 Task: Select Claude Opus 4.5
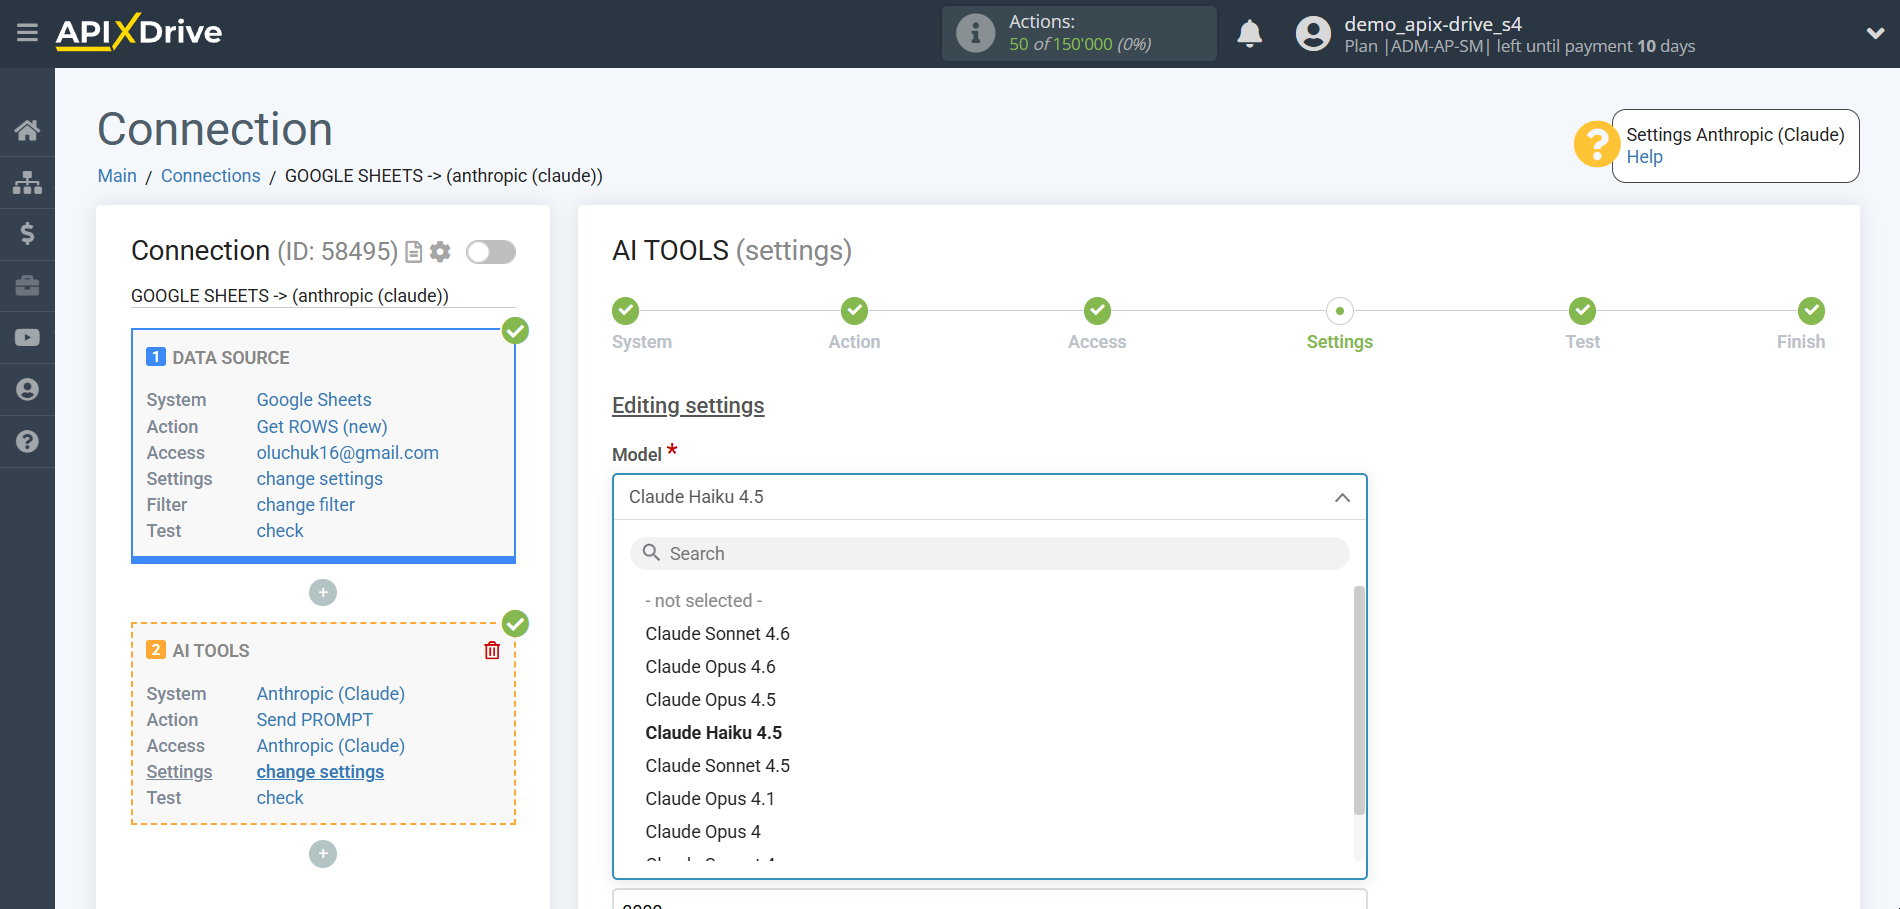[711, 700]
